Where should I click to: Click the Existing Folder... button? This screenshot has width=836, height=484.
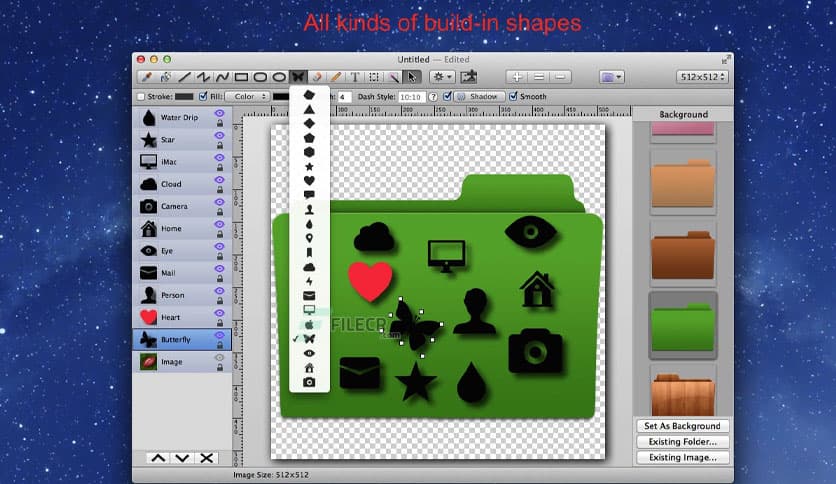pyautogui.click(x=682, y=442)
